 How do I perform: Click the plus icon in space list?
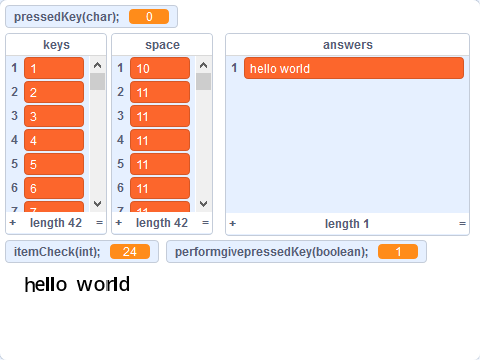click(x=119, y=223)
